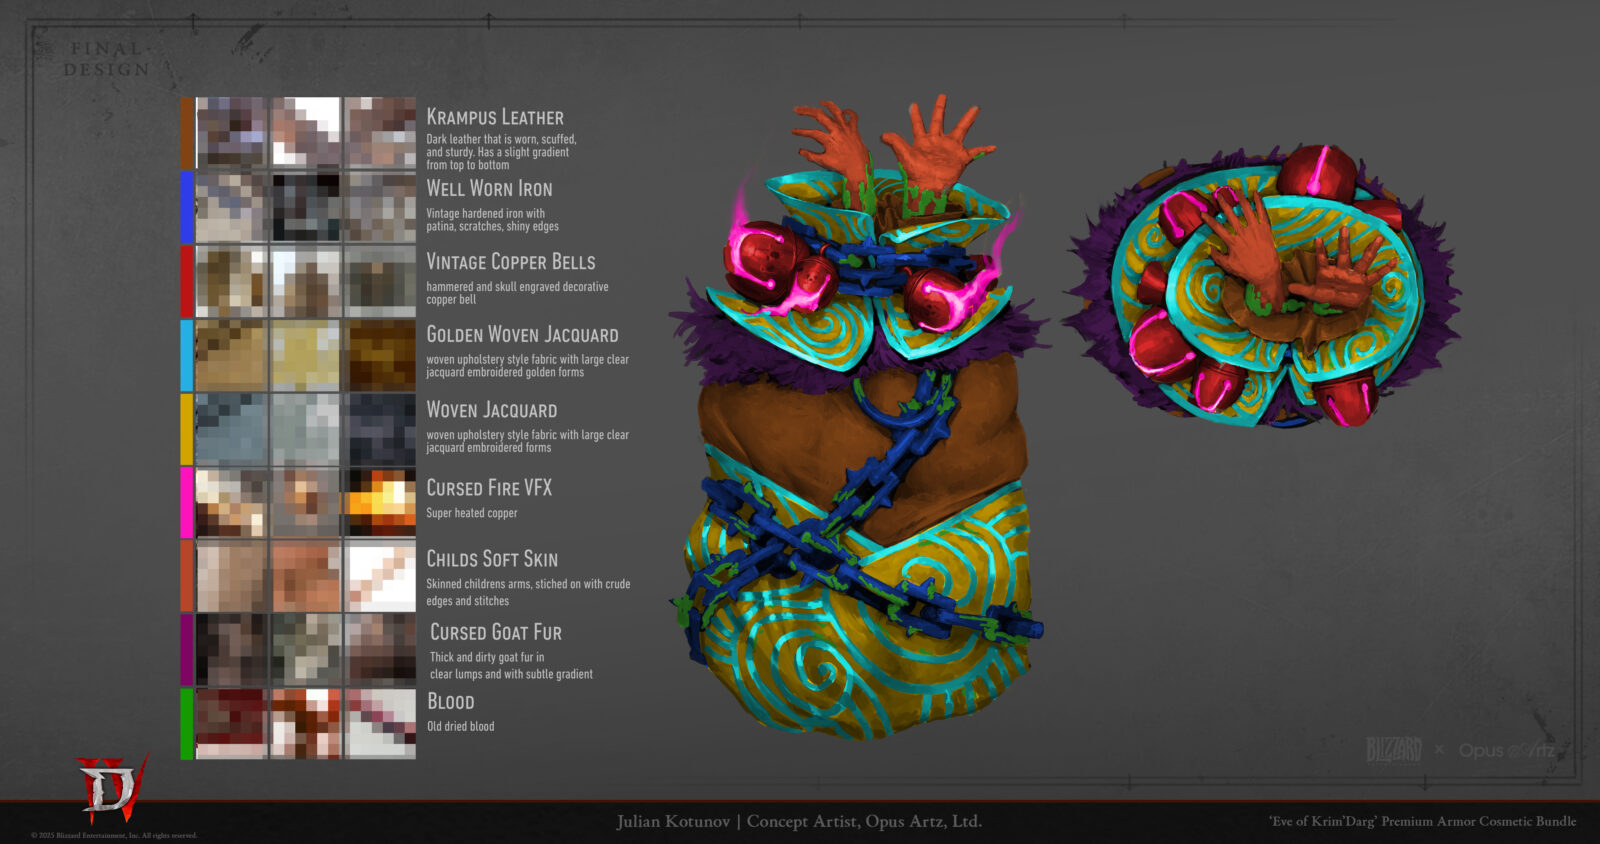Click the Blizzard logo watermark

point(1393,749)
